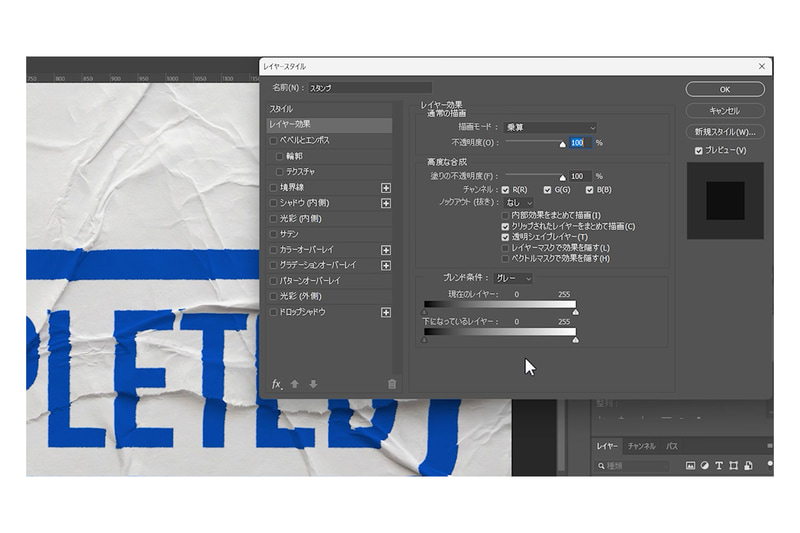Enable ベベルとエンボス checkbox
Image resolution: width=800 pixels, height=533 pixels.
273,140
